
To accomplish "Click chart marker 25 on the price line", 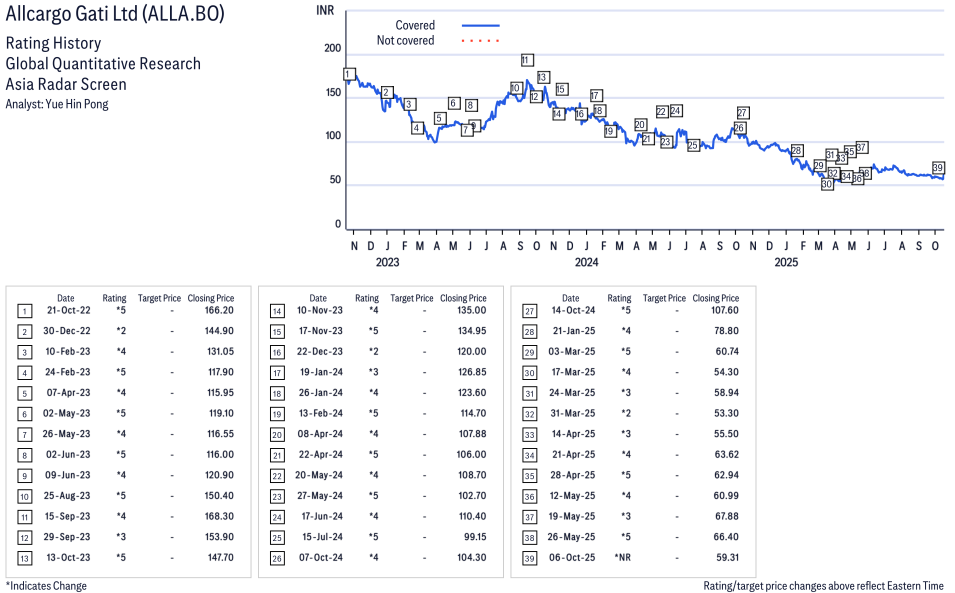I will 693,146.
